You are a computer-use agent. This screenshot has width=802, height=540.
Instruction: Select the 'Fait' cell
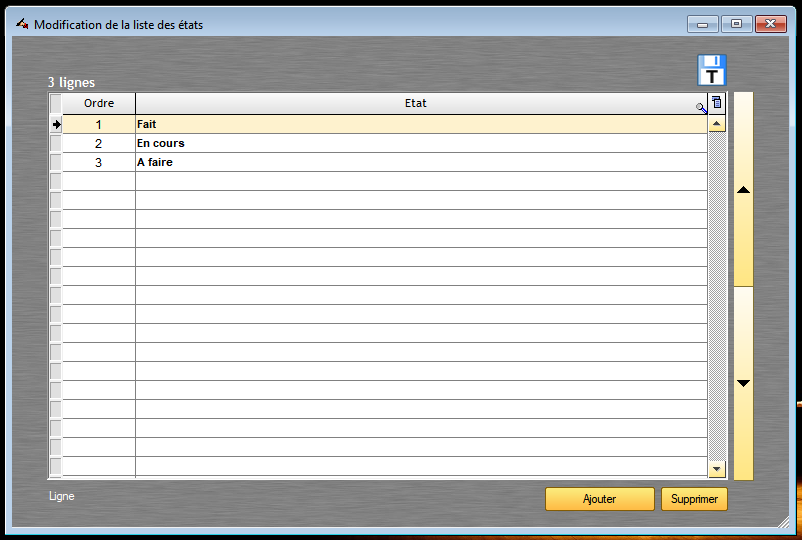pos(421,124)
